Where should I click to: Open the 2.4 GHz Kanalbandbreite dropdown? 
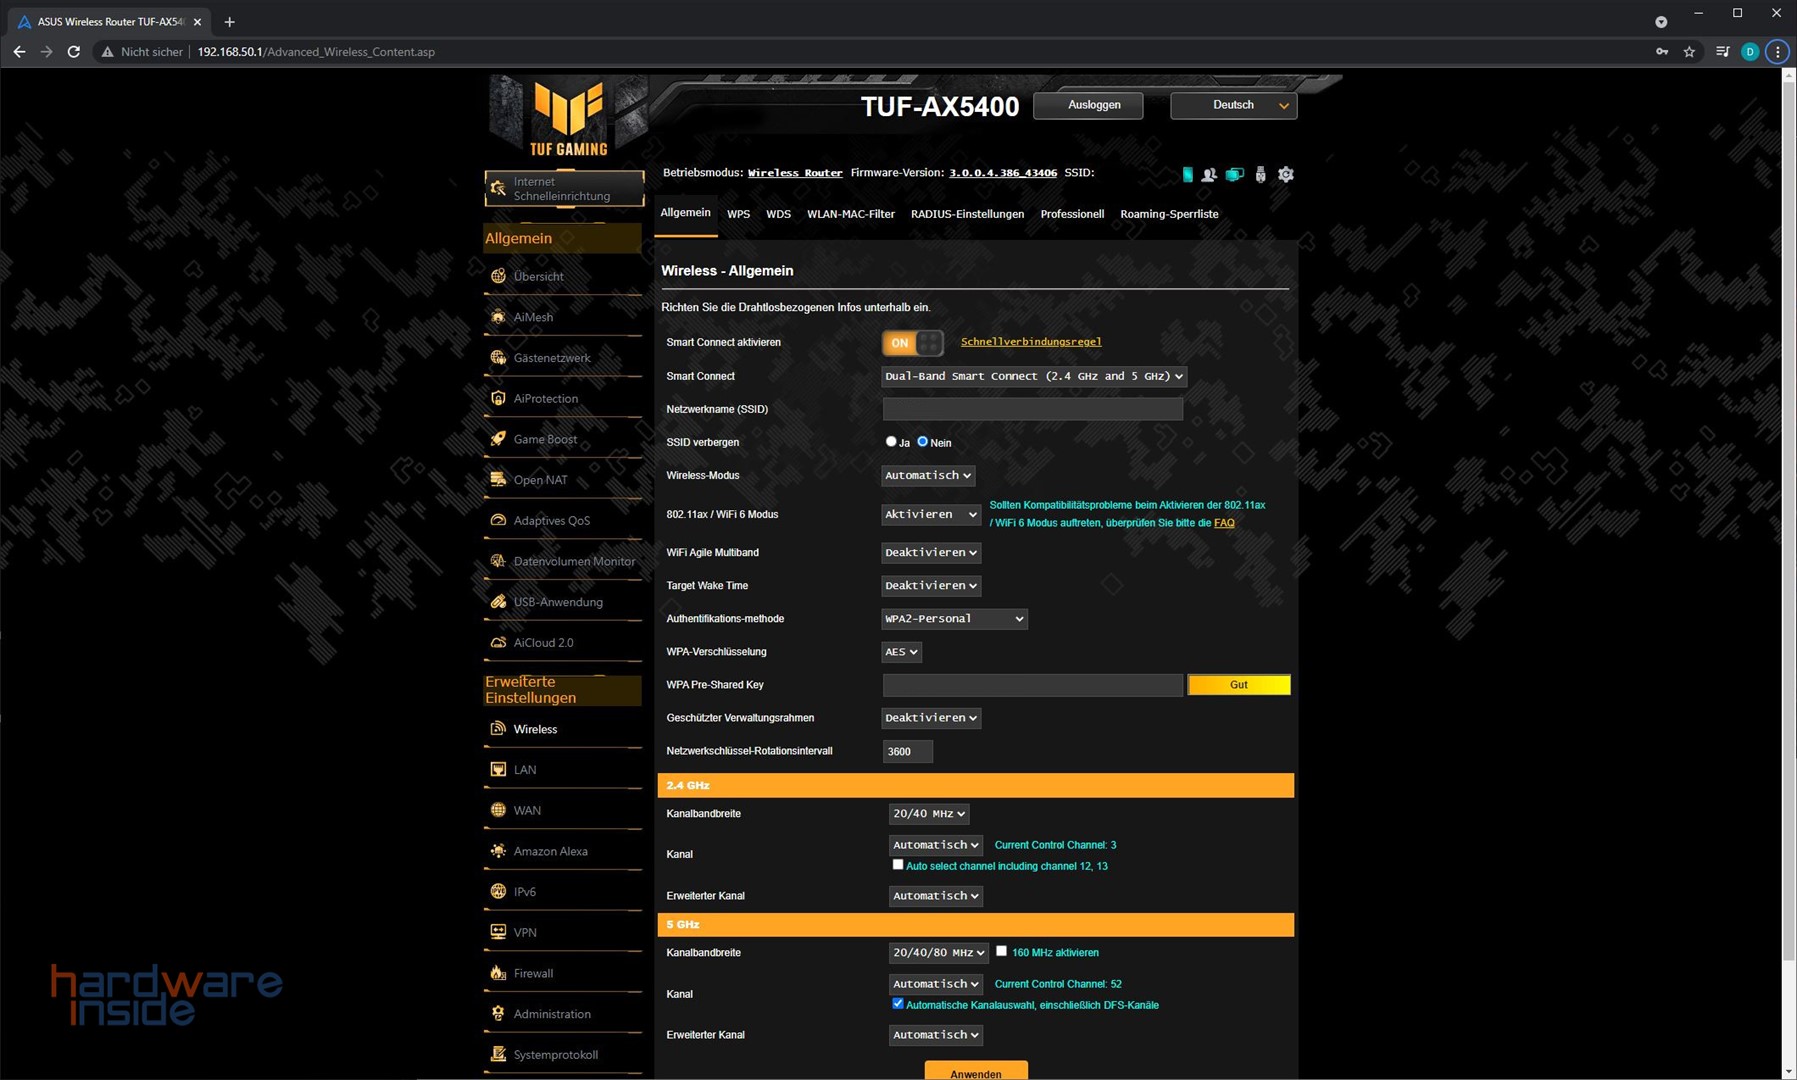point(928,814)
